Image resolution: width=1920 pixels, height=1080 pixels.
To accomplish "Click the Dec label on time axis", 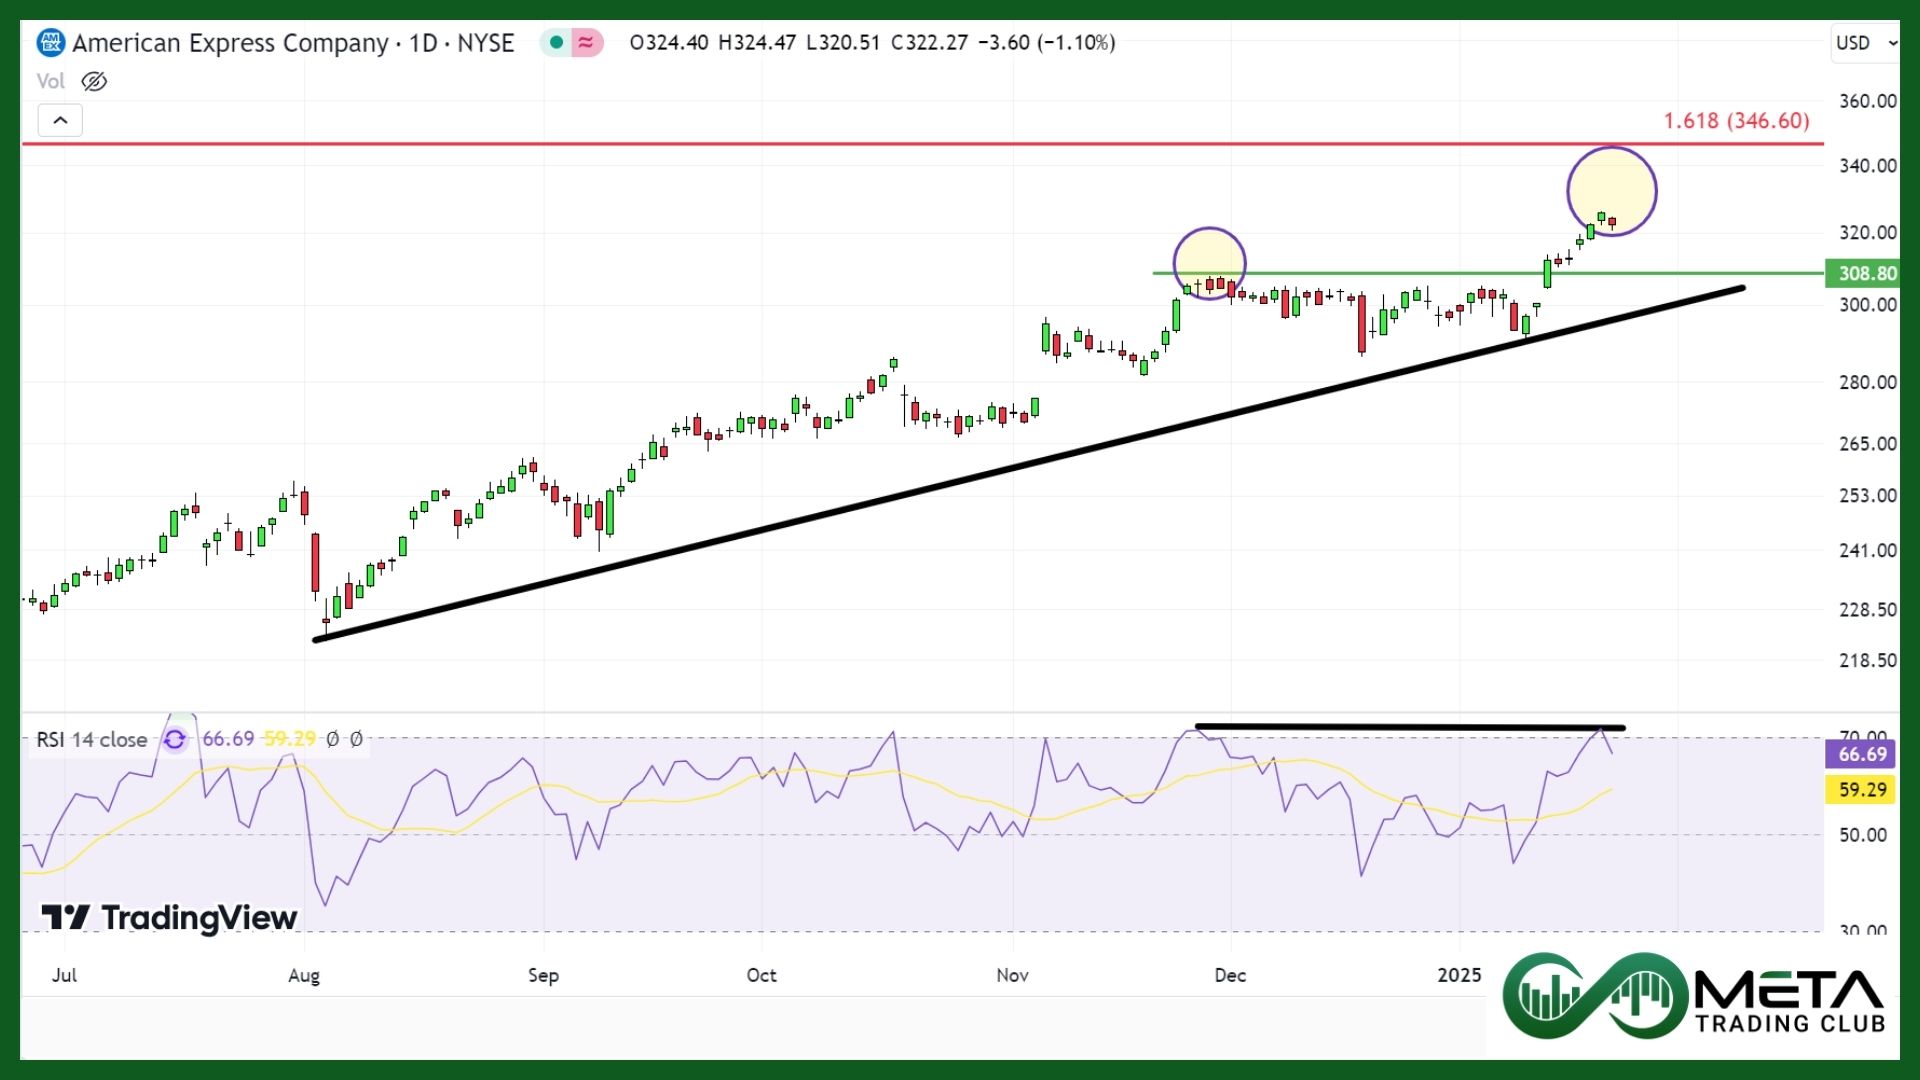I will click(1230, 975).
